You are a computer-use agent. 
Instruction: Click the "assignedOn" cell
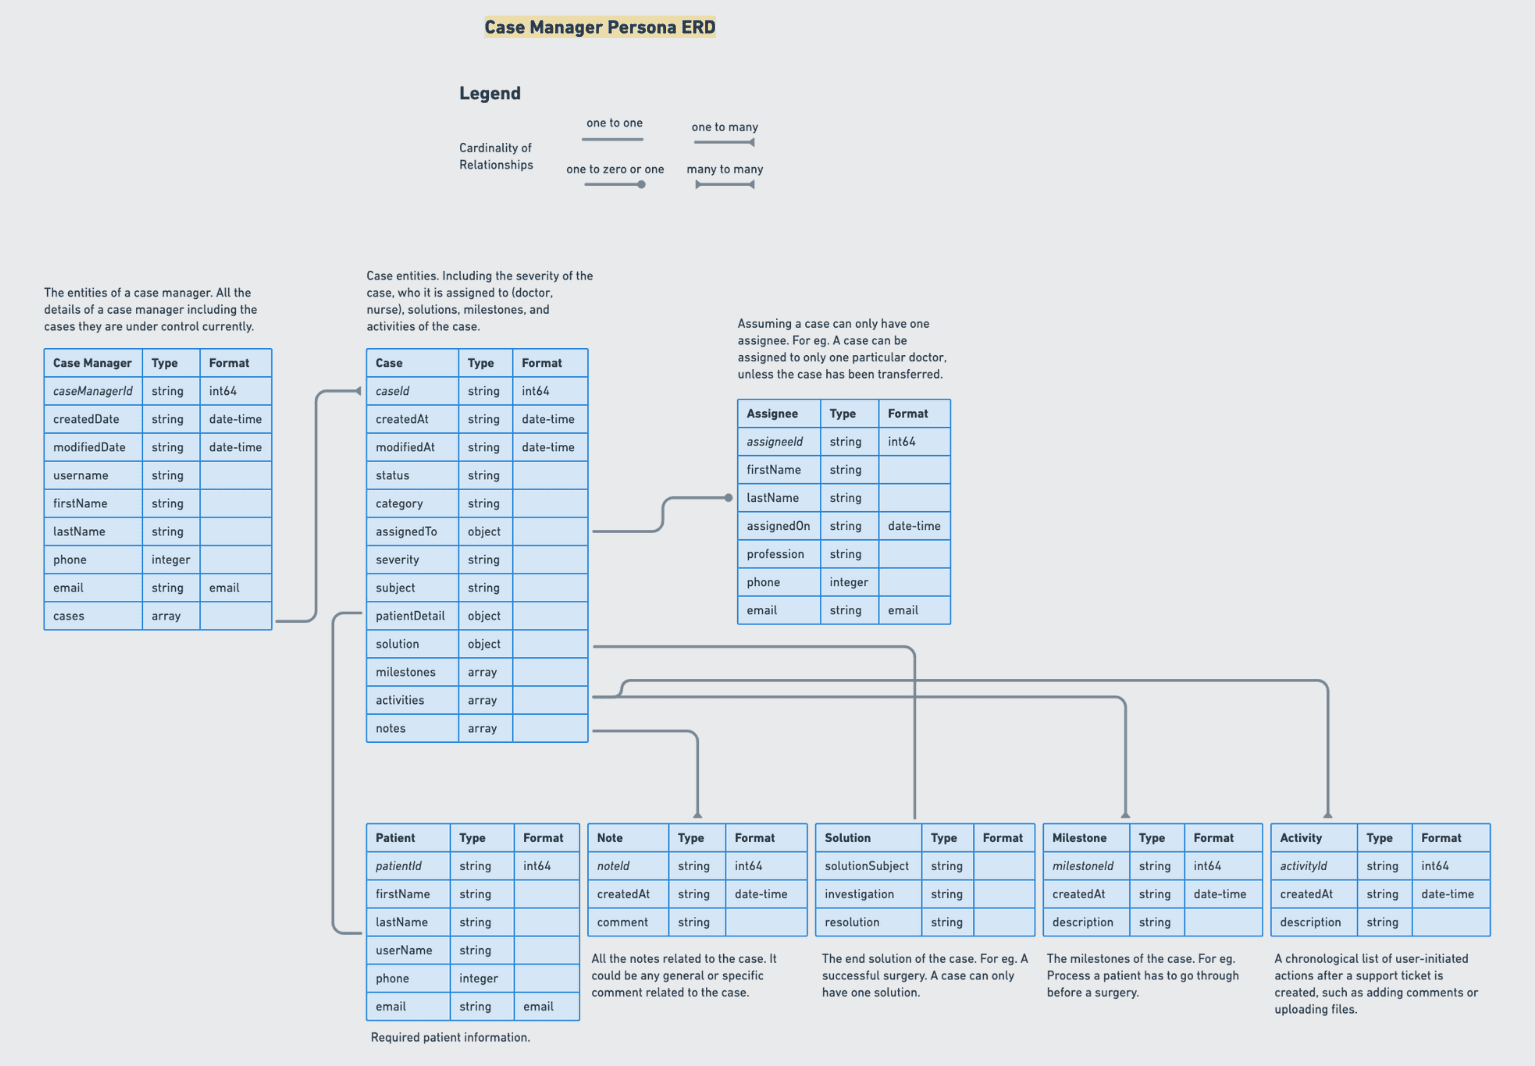pos(779,526)
